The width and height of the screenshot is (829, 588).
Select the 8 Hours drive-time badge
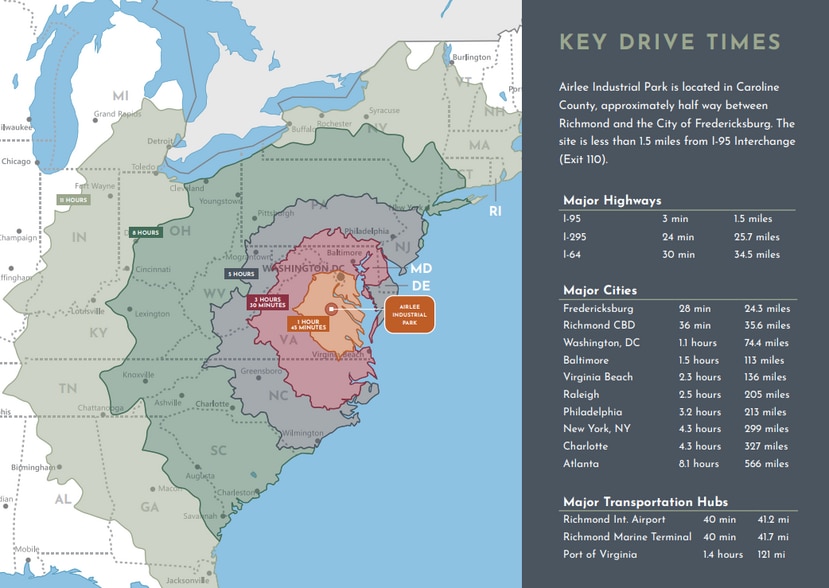coord(145,232)
